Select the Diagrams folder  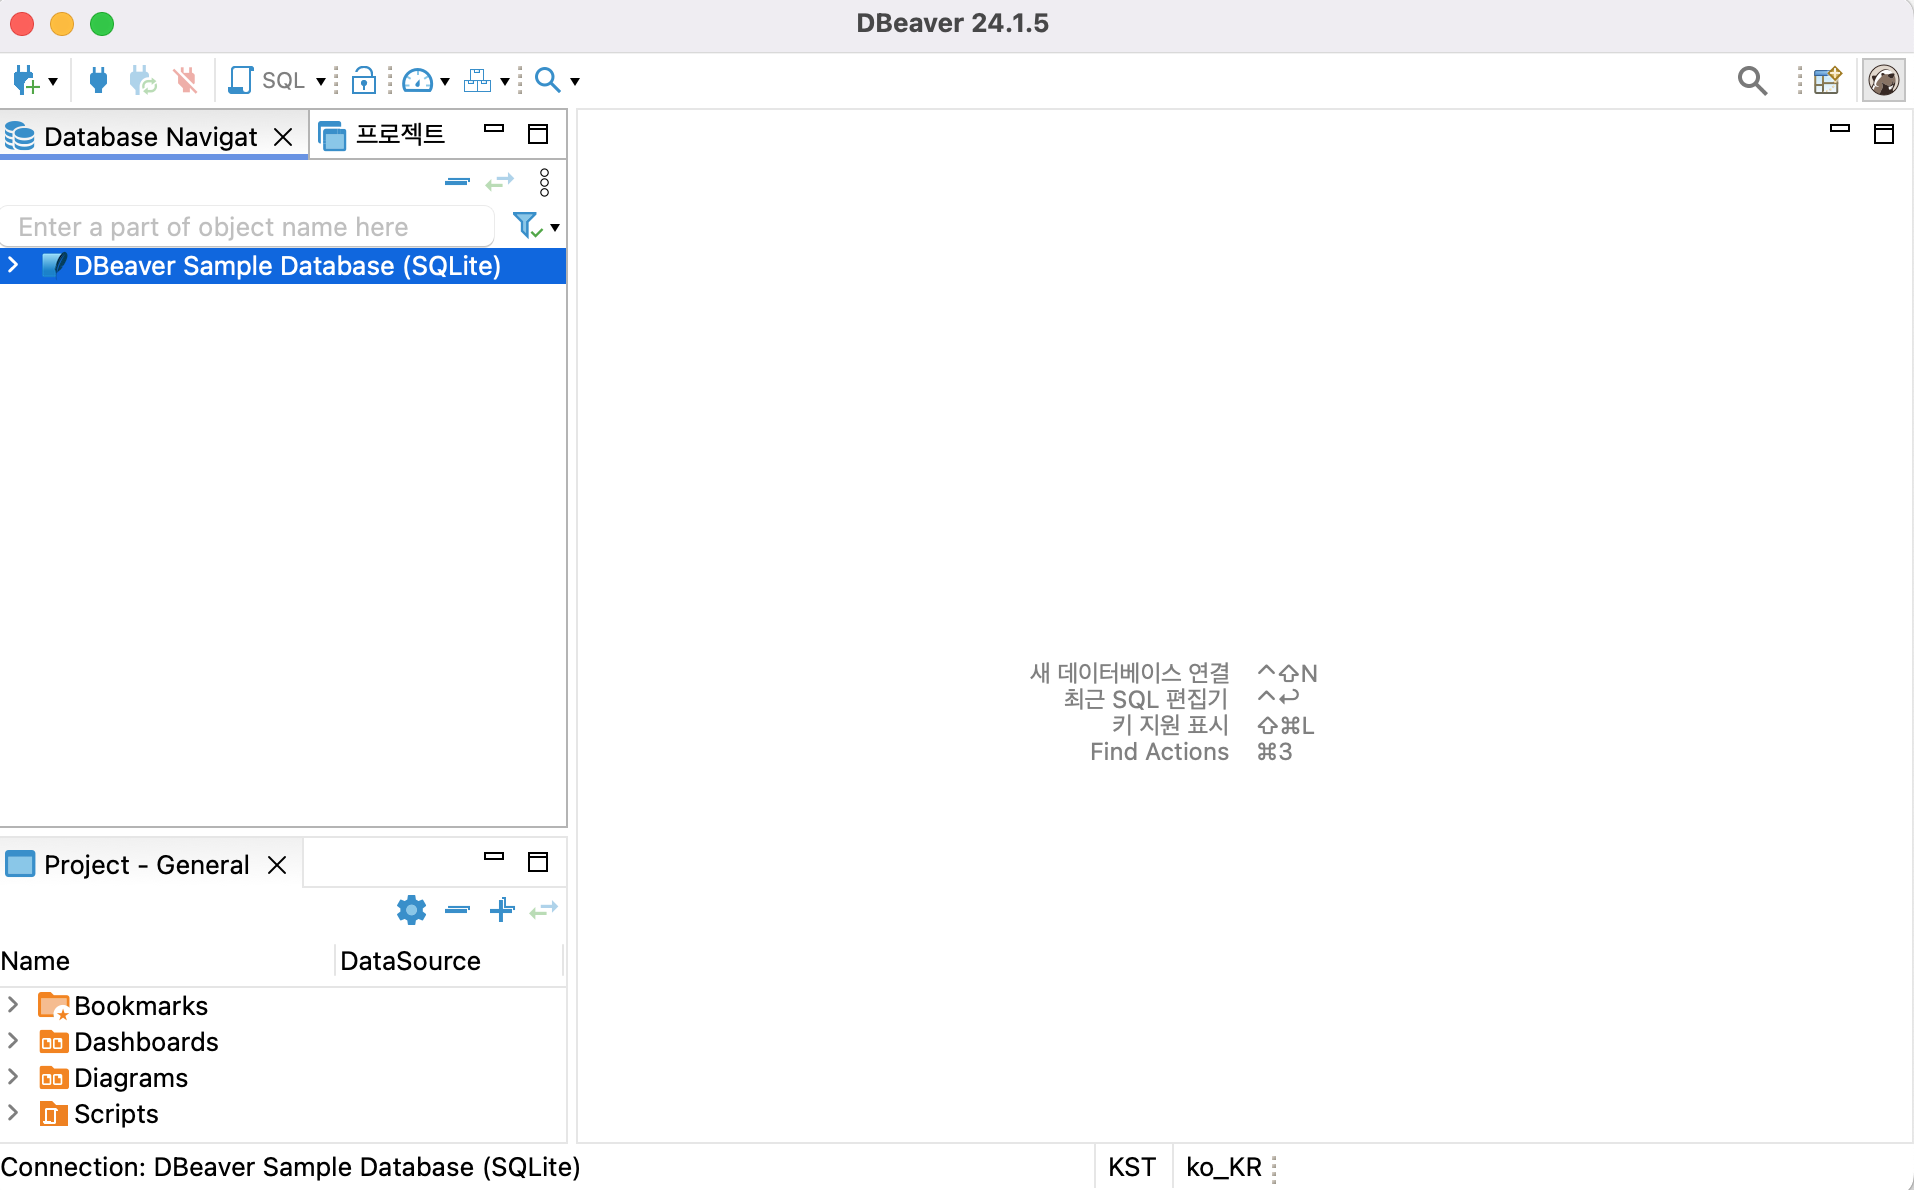(131, 1078)
